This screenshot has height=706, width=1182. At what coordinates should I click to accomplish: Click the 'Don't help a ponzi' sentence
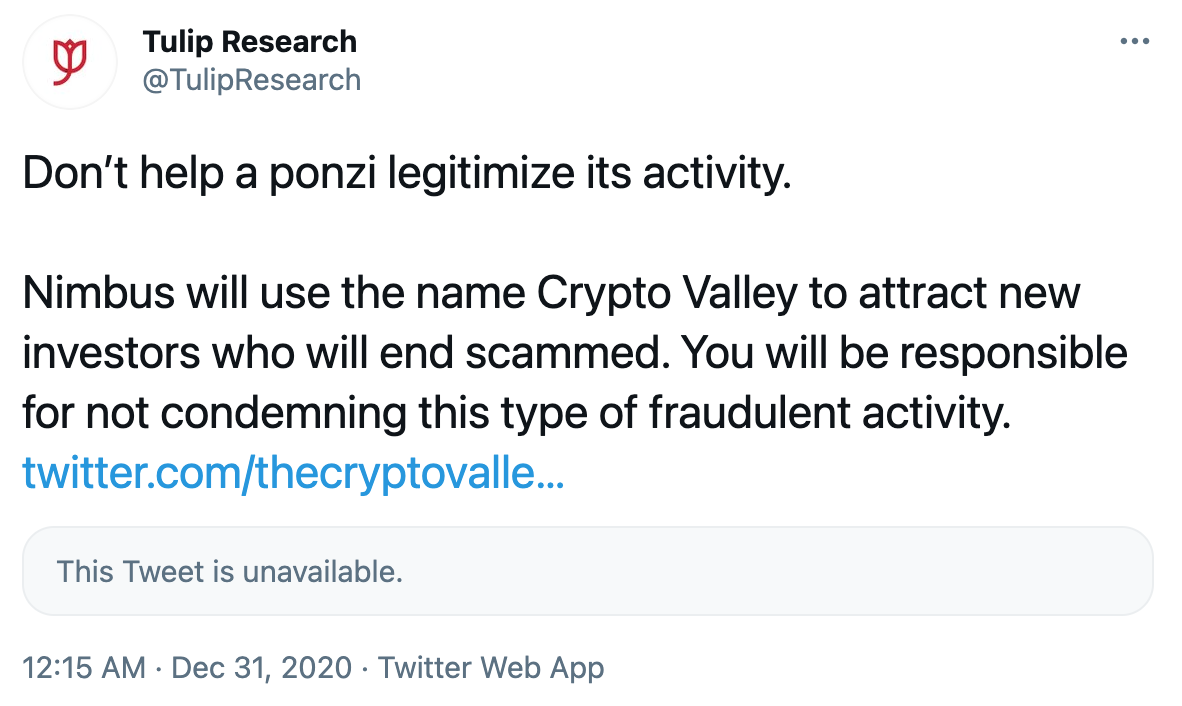407,173
